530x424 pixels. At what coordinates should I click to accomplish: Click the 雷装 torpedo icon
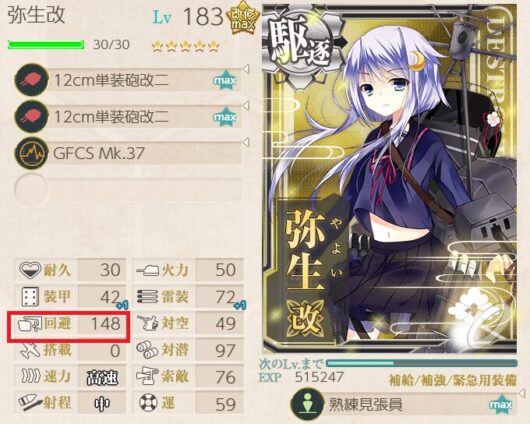tap(147, 297)
